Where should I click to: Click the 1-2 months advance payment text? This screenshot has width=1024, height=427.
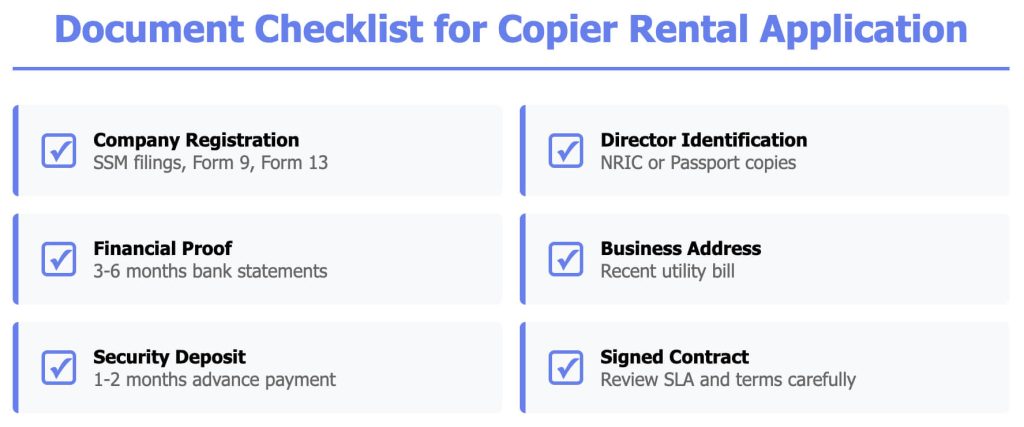pos(214,379)
